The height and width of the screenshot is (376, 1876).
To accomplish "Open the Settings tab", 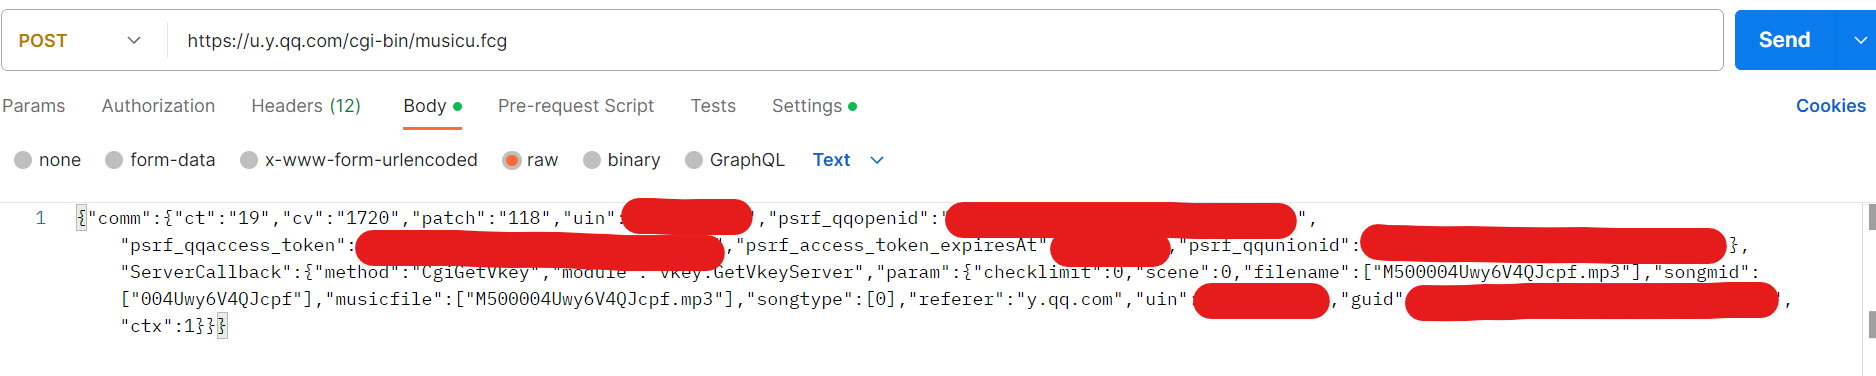I will [x=814, y=106].
